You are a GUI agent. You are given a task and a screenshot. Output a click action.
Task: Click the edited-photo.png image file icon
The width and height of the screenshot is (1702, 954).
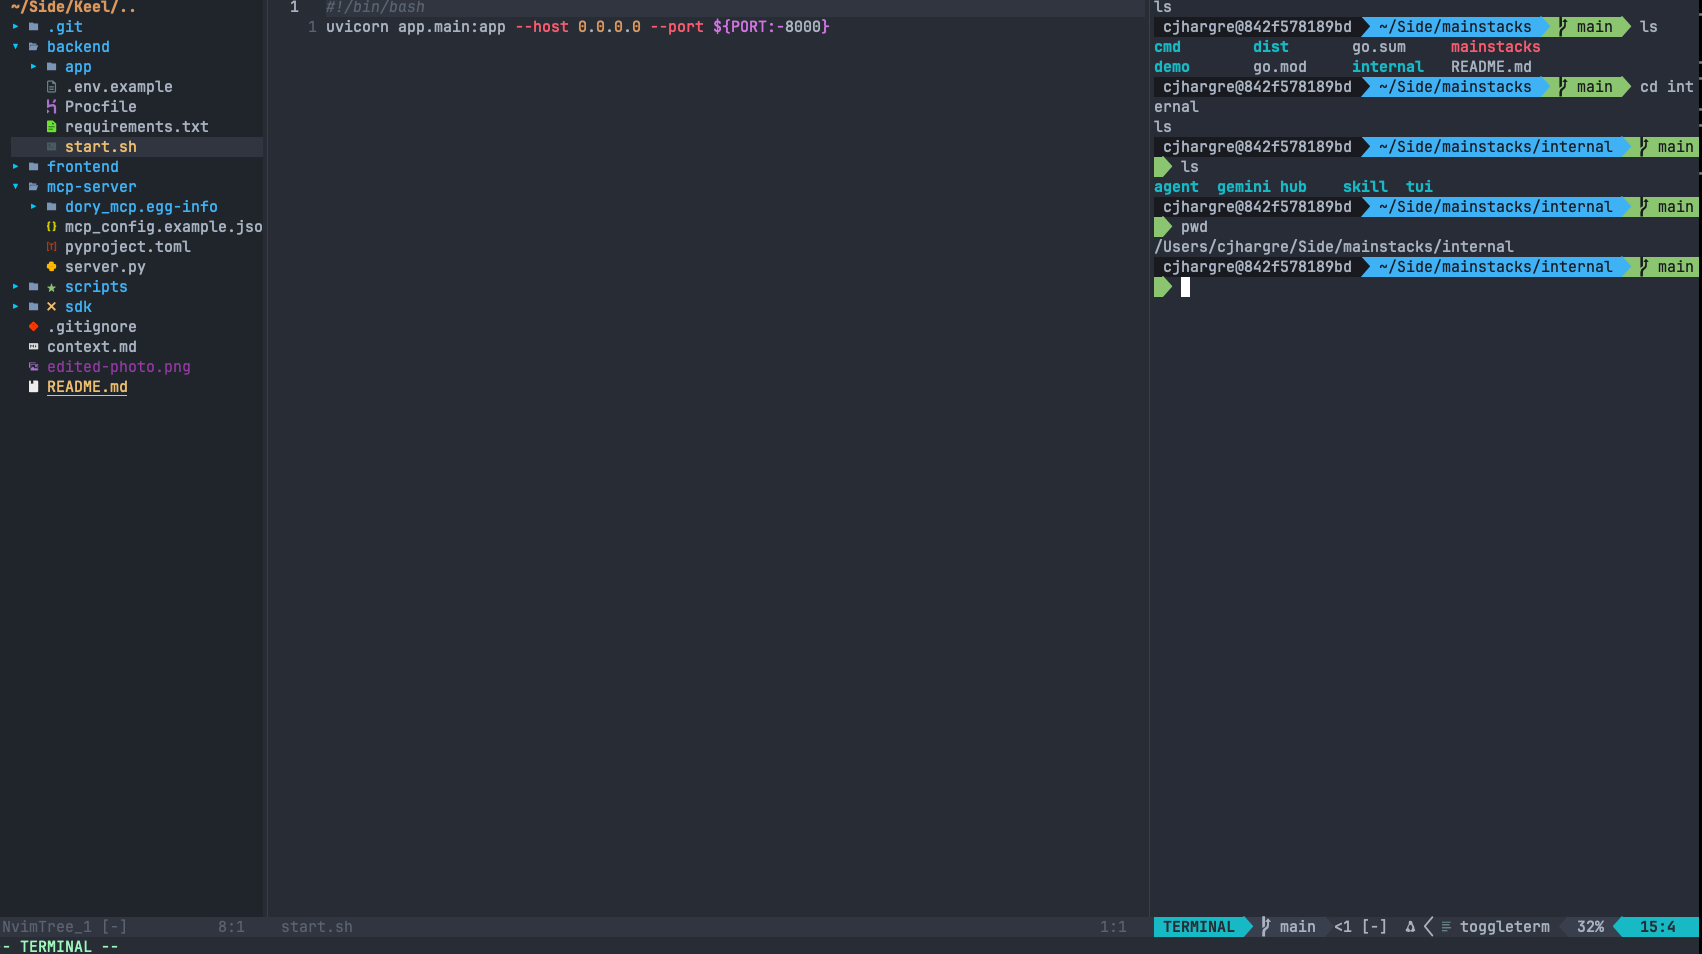pyautogui.click(x=33, y=367)
